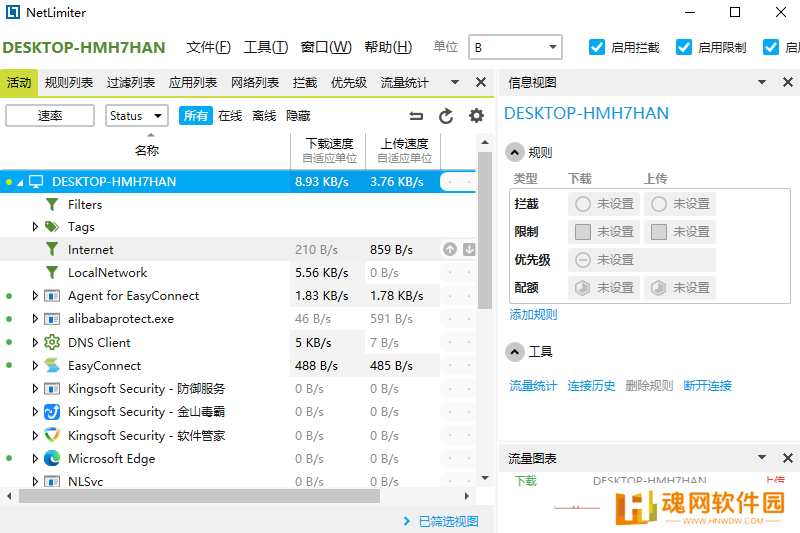800x533 pixels.
Task: Click the Kingsoft Security 防御服务 icon
Action: click(52, 389)
